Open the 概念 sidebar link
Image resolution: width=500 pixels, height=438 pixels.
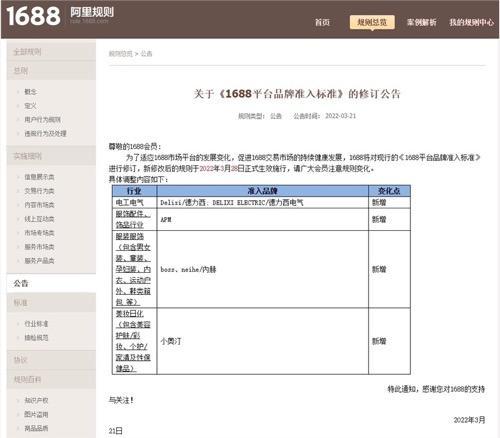point(30,92)
